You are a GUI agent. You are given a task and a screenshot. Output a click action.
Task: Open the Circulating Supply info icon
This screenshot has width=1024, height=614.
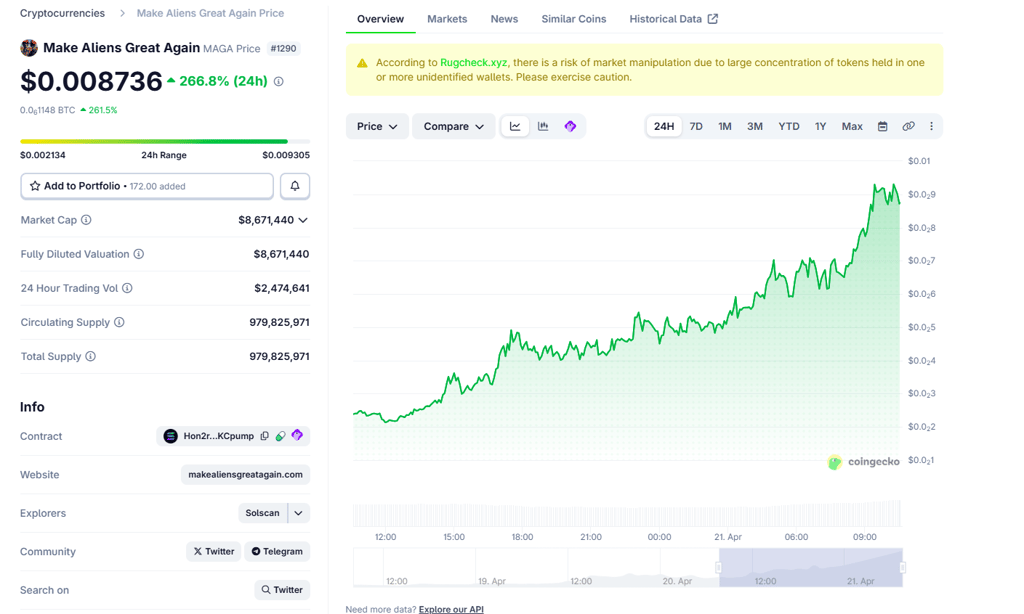tap(119, 322)
